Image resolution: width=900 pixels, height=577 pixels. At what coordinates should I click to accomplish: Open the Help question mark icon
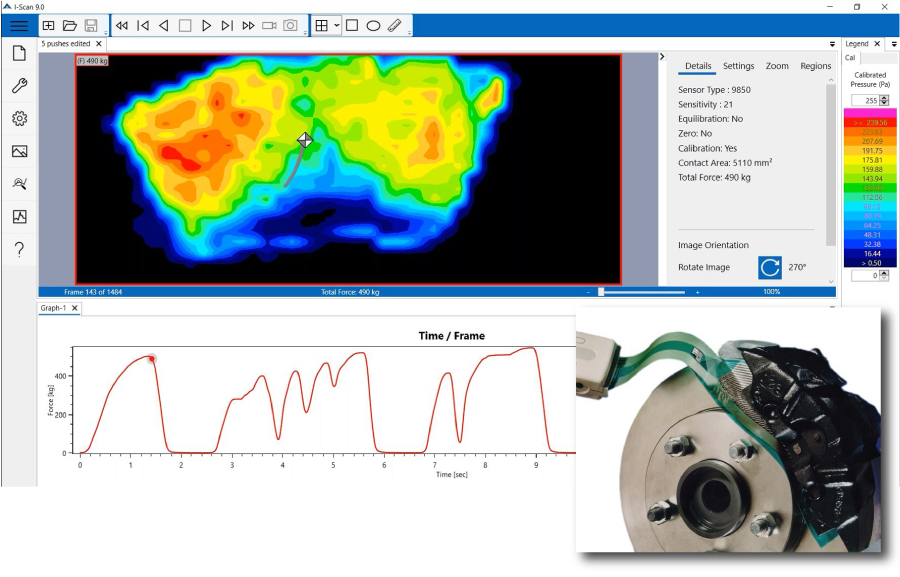19,249
